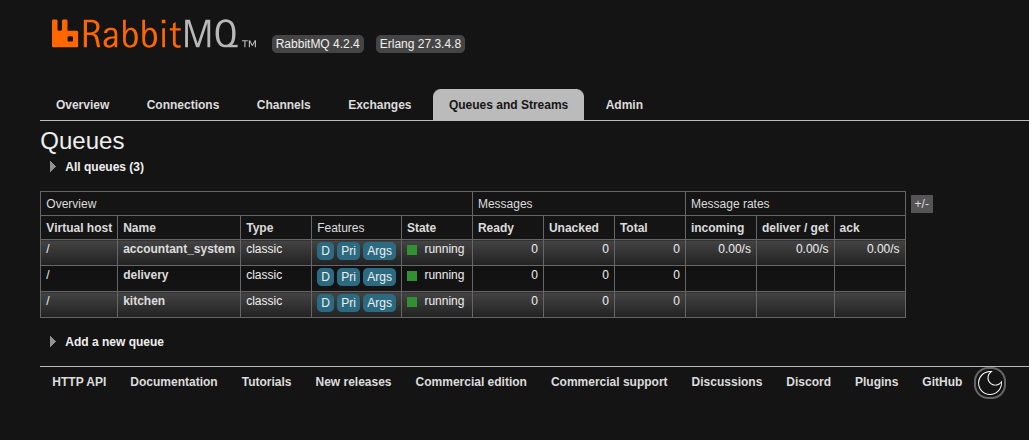This screenshot has width=1029, height=440.
Task: Click the +/- column selector button
Action: point(921,204)
